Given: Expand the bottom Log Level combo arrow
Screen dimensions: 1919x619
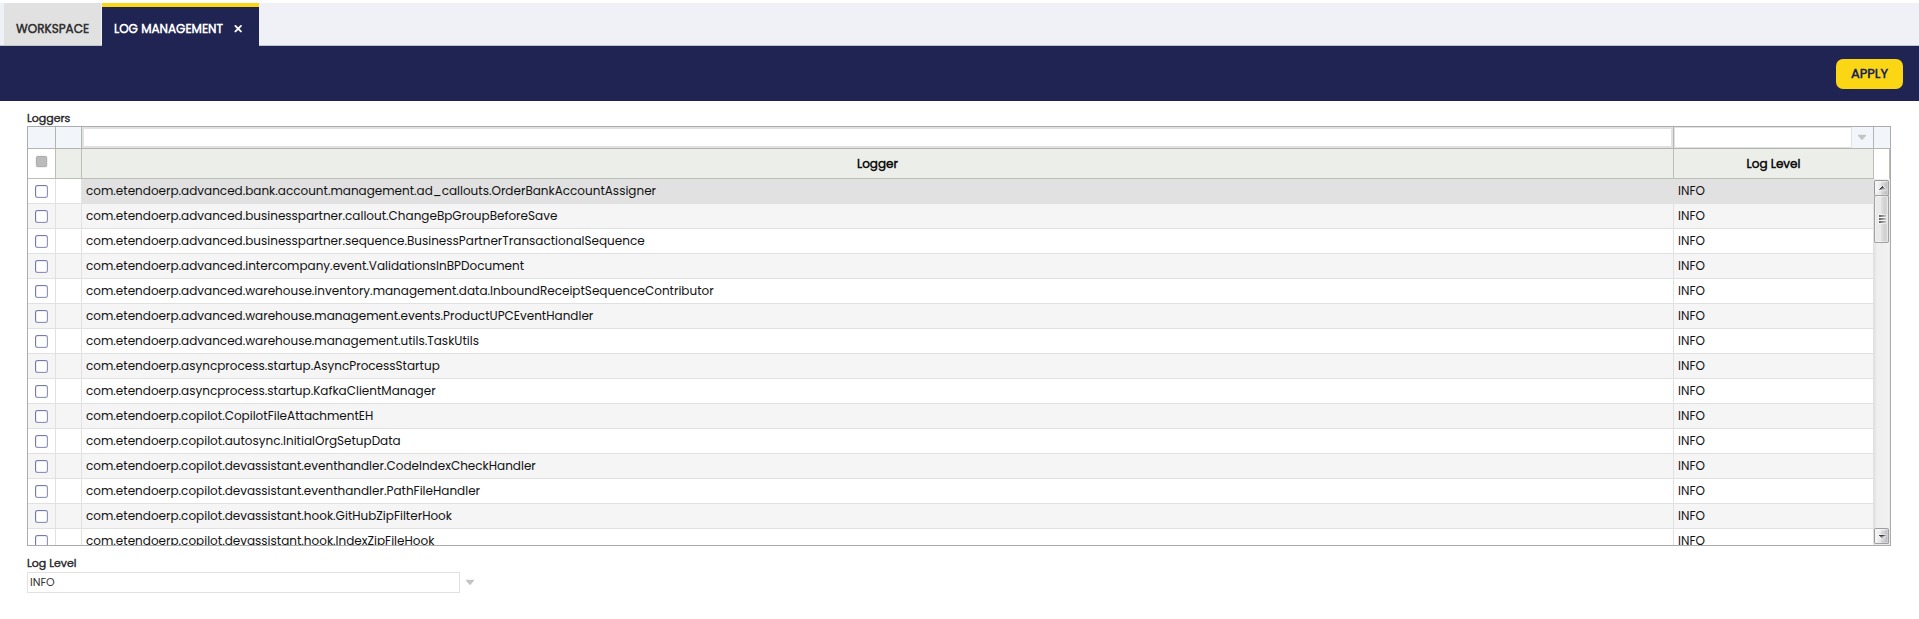Looking at the screenshot, I should click(469, 583).
